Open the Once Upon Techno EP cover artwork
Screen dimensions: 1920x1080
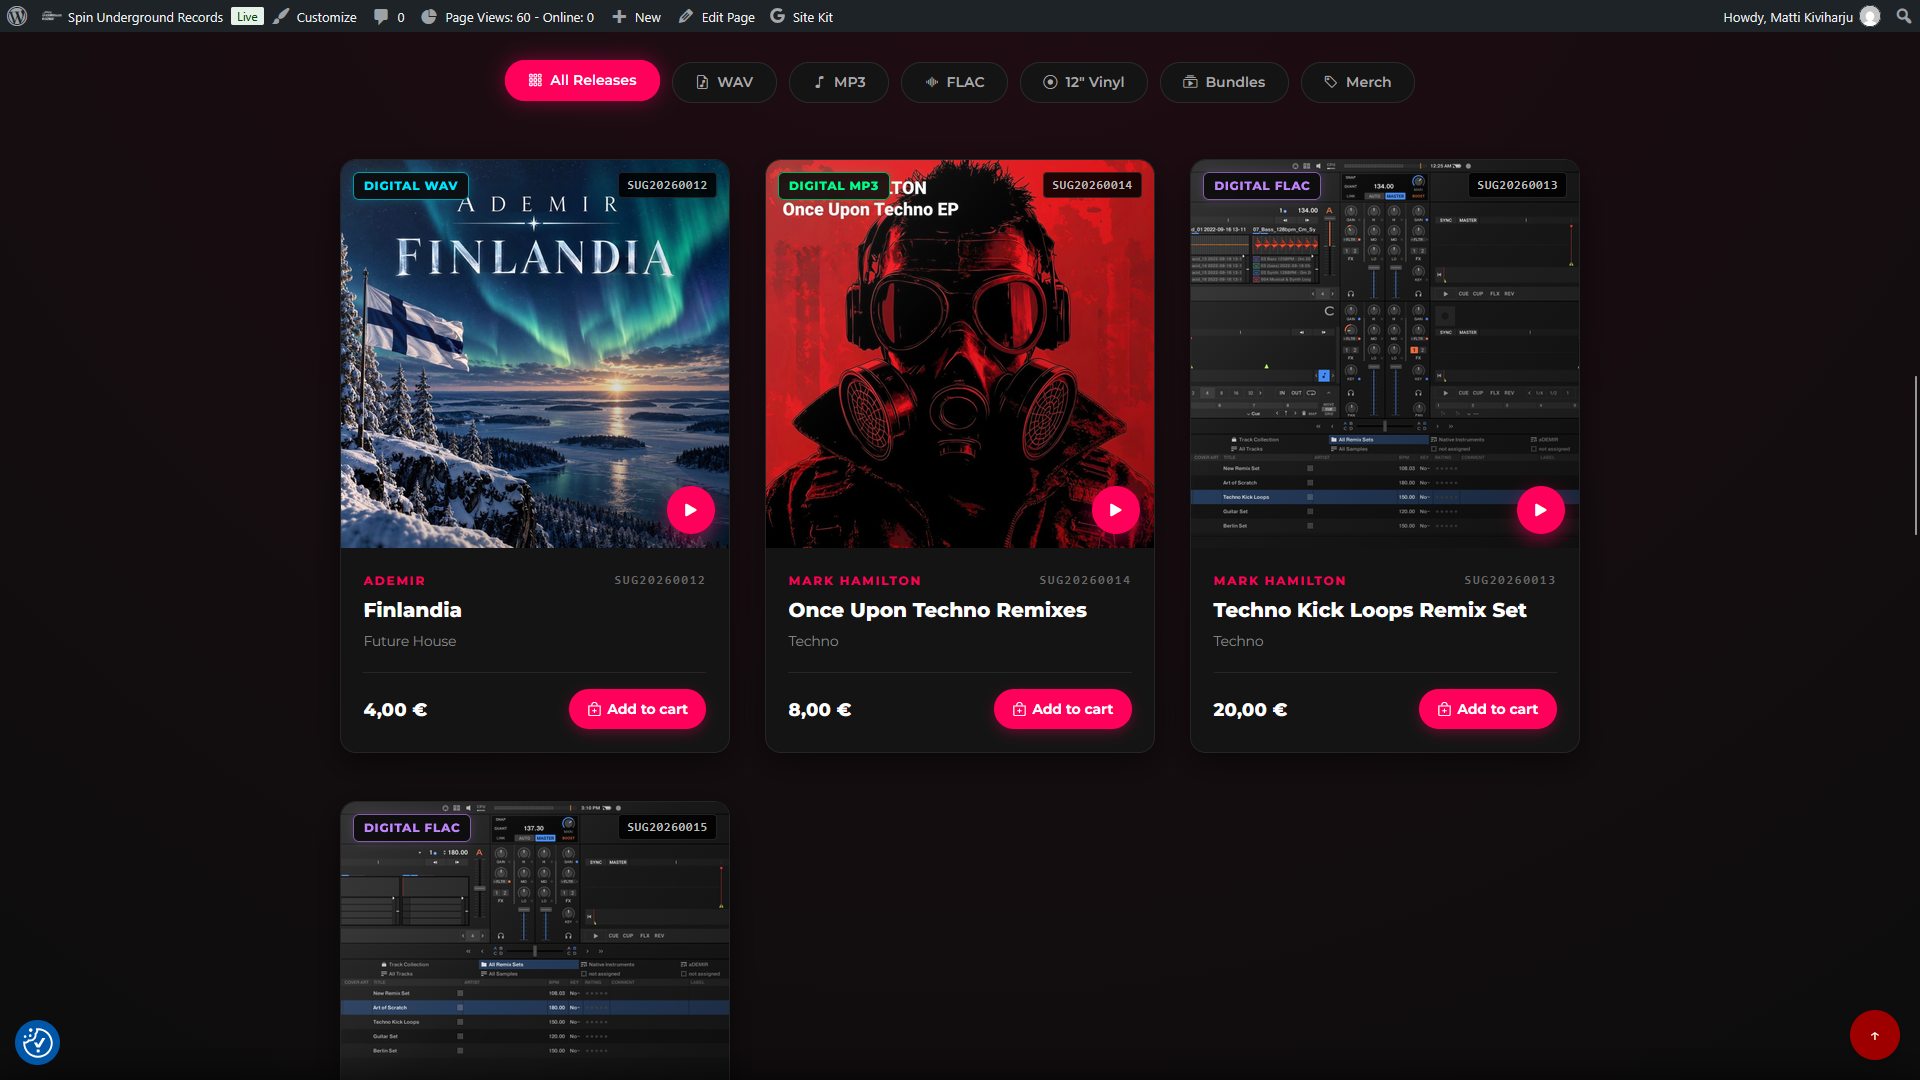pos(960,354)
